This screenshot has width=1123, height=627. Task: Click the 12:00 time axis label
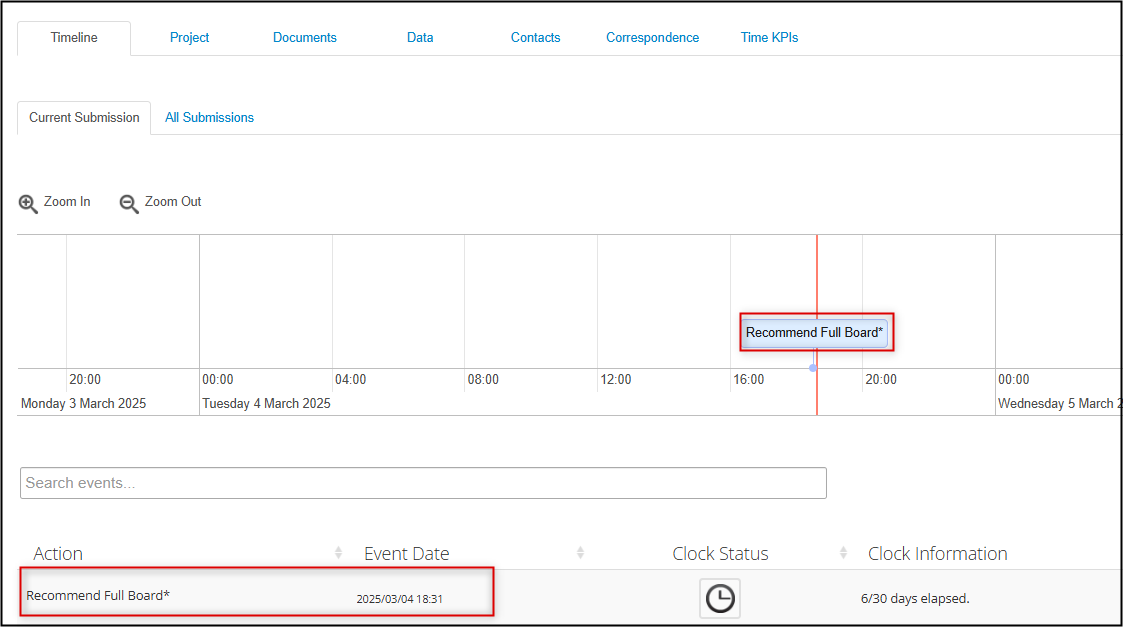pos(616,379)
